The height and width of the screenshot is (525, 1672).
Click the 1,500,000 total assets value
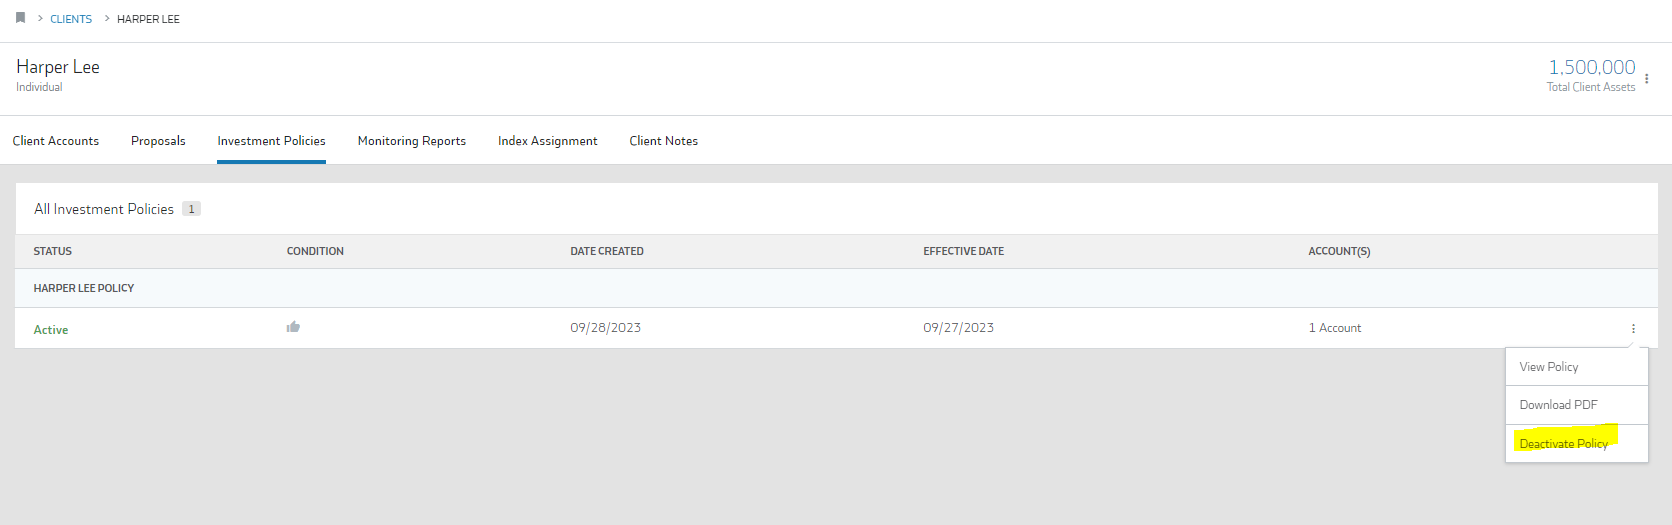tap(1592, 67)
